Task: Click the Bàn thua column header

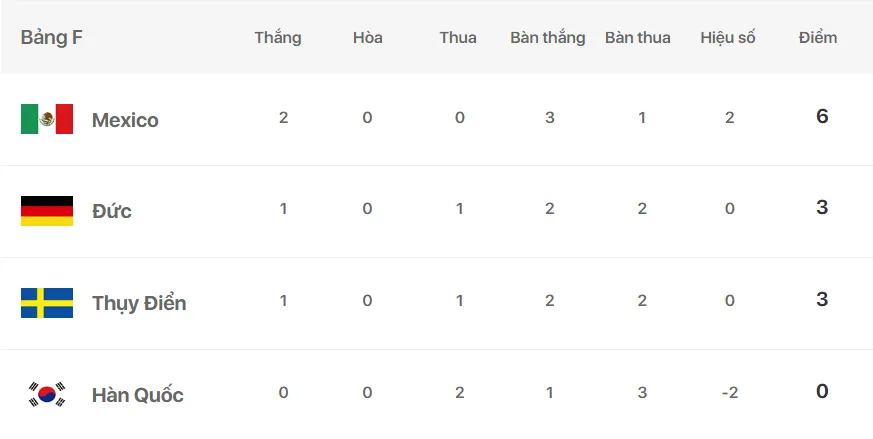Action: click(x=637, y=38)
